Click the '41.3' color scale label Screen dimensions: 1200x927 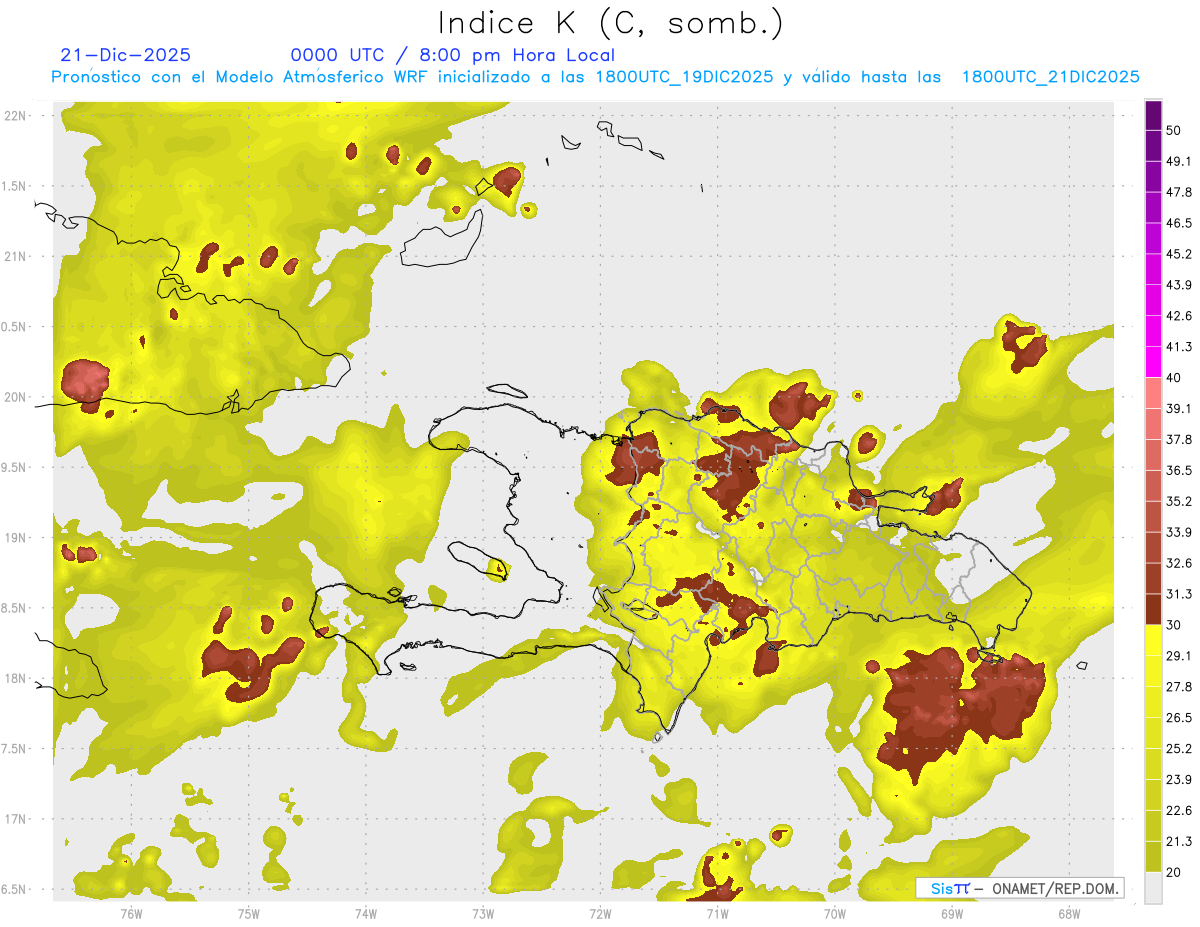pyautogui.click(x=1178, y=347)
